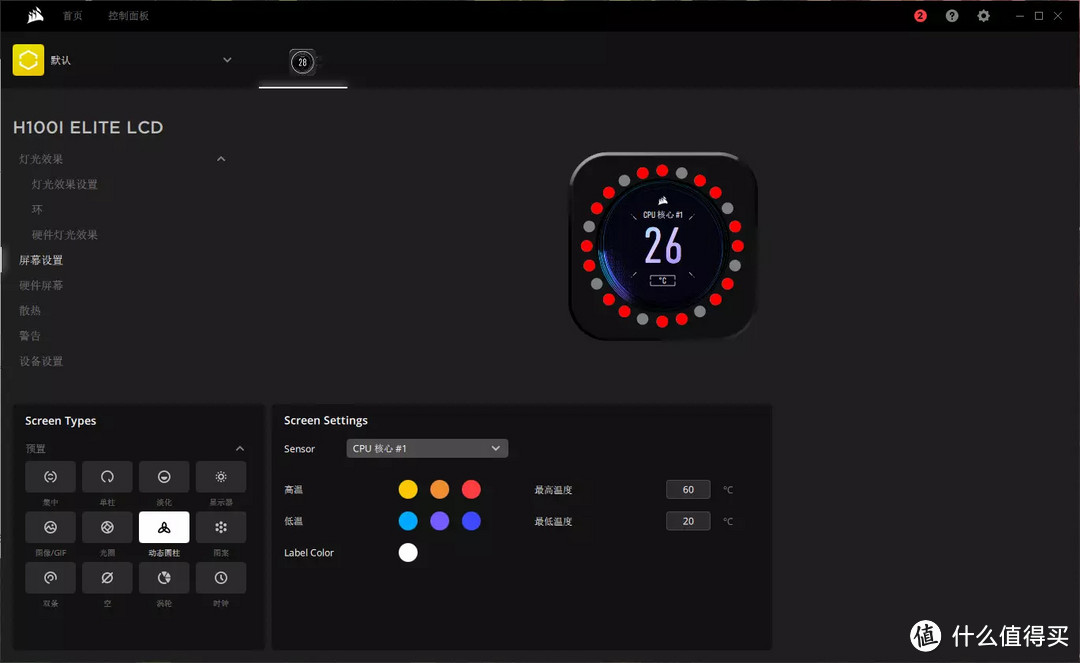The width and height of the screenshot is (1080, 663).
Task: Select the 集中 screen type preset
Action: [50, 476]
